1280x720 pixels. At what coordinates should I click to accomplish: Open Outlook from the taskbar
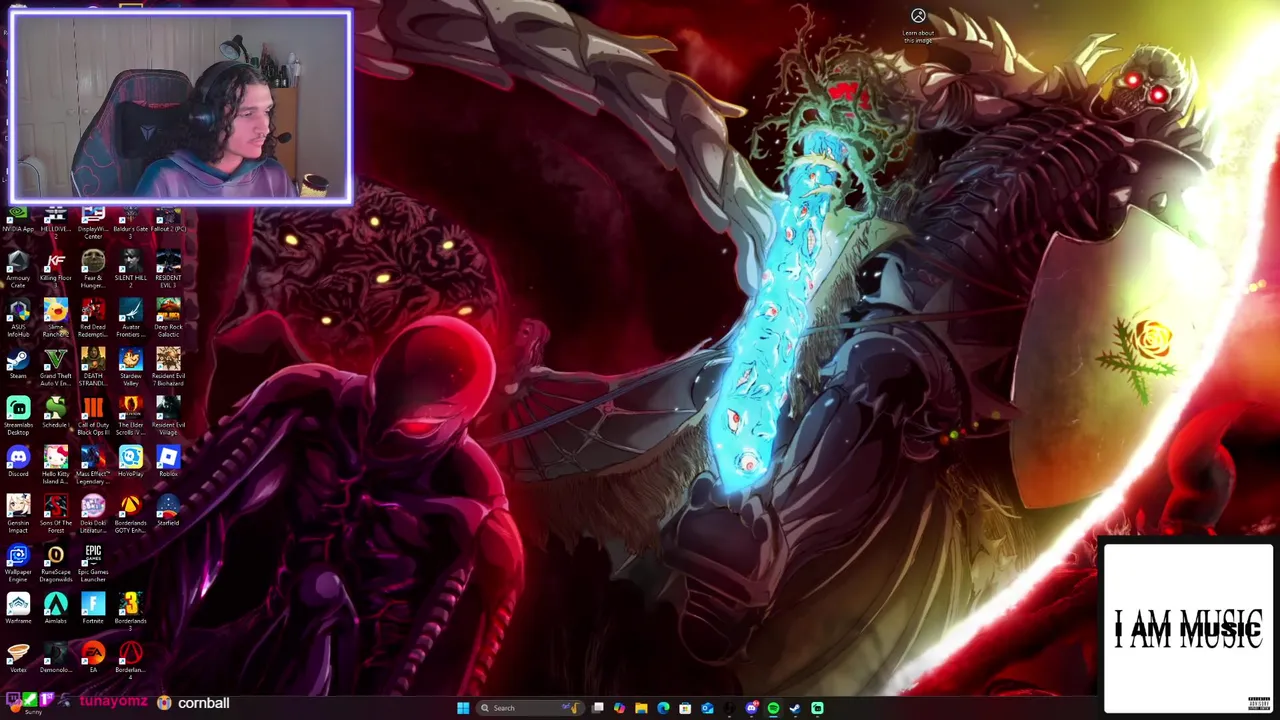point(707,708)
